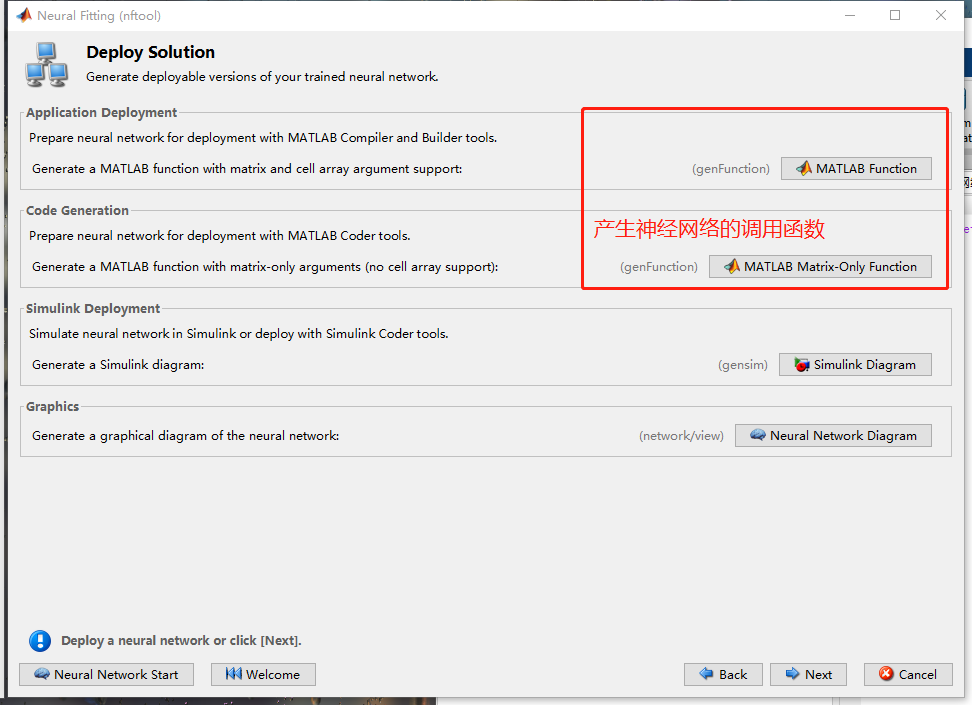Viewport: 972px width, 705px height.
Task: Click the Simulink Deployment section title
Action: 93,309
